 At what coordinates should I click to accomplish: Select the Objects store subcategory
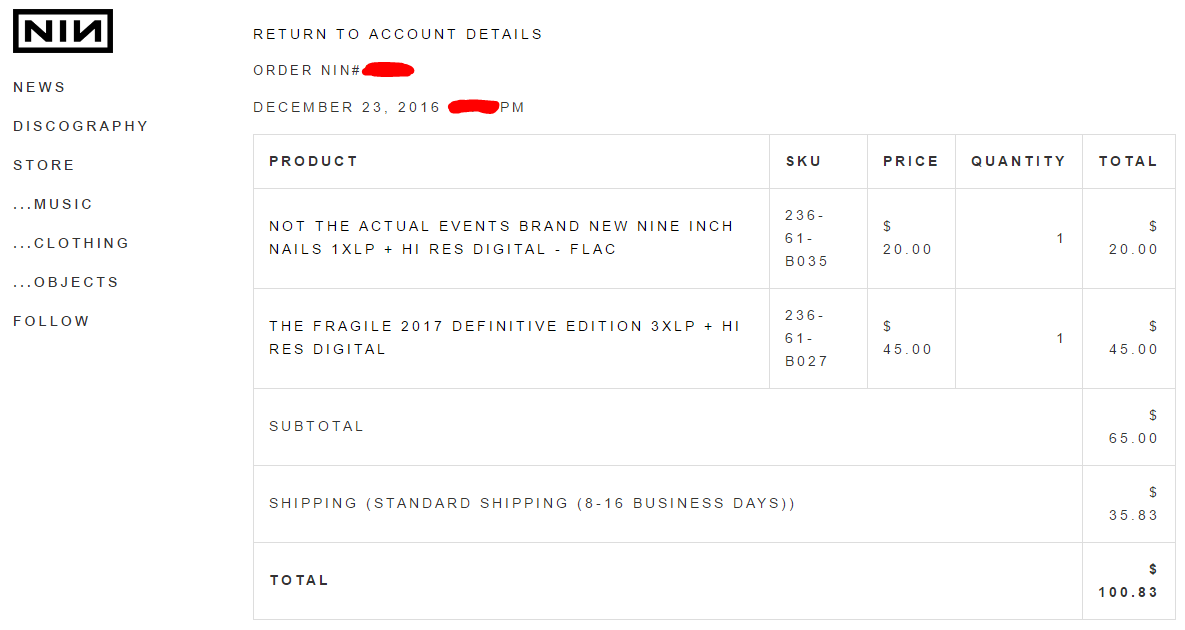tap(66, 282)
